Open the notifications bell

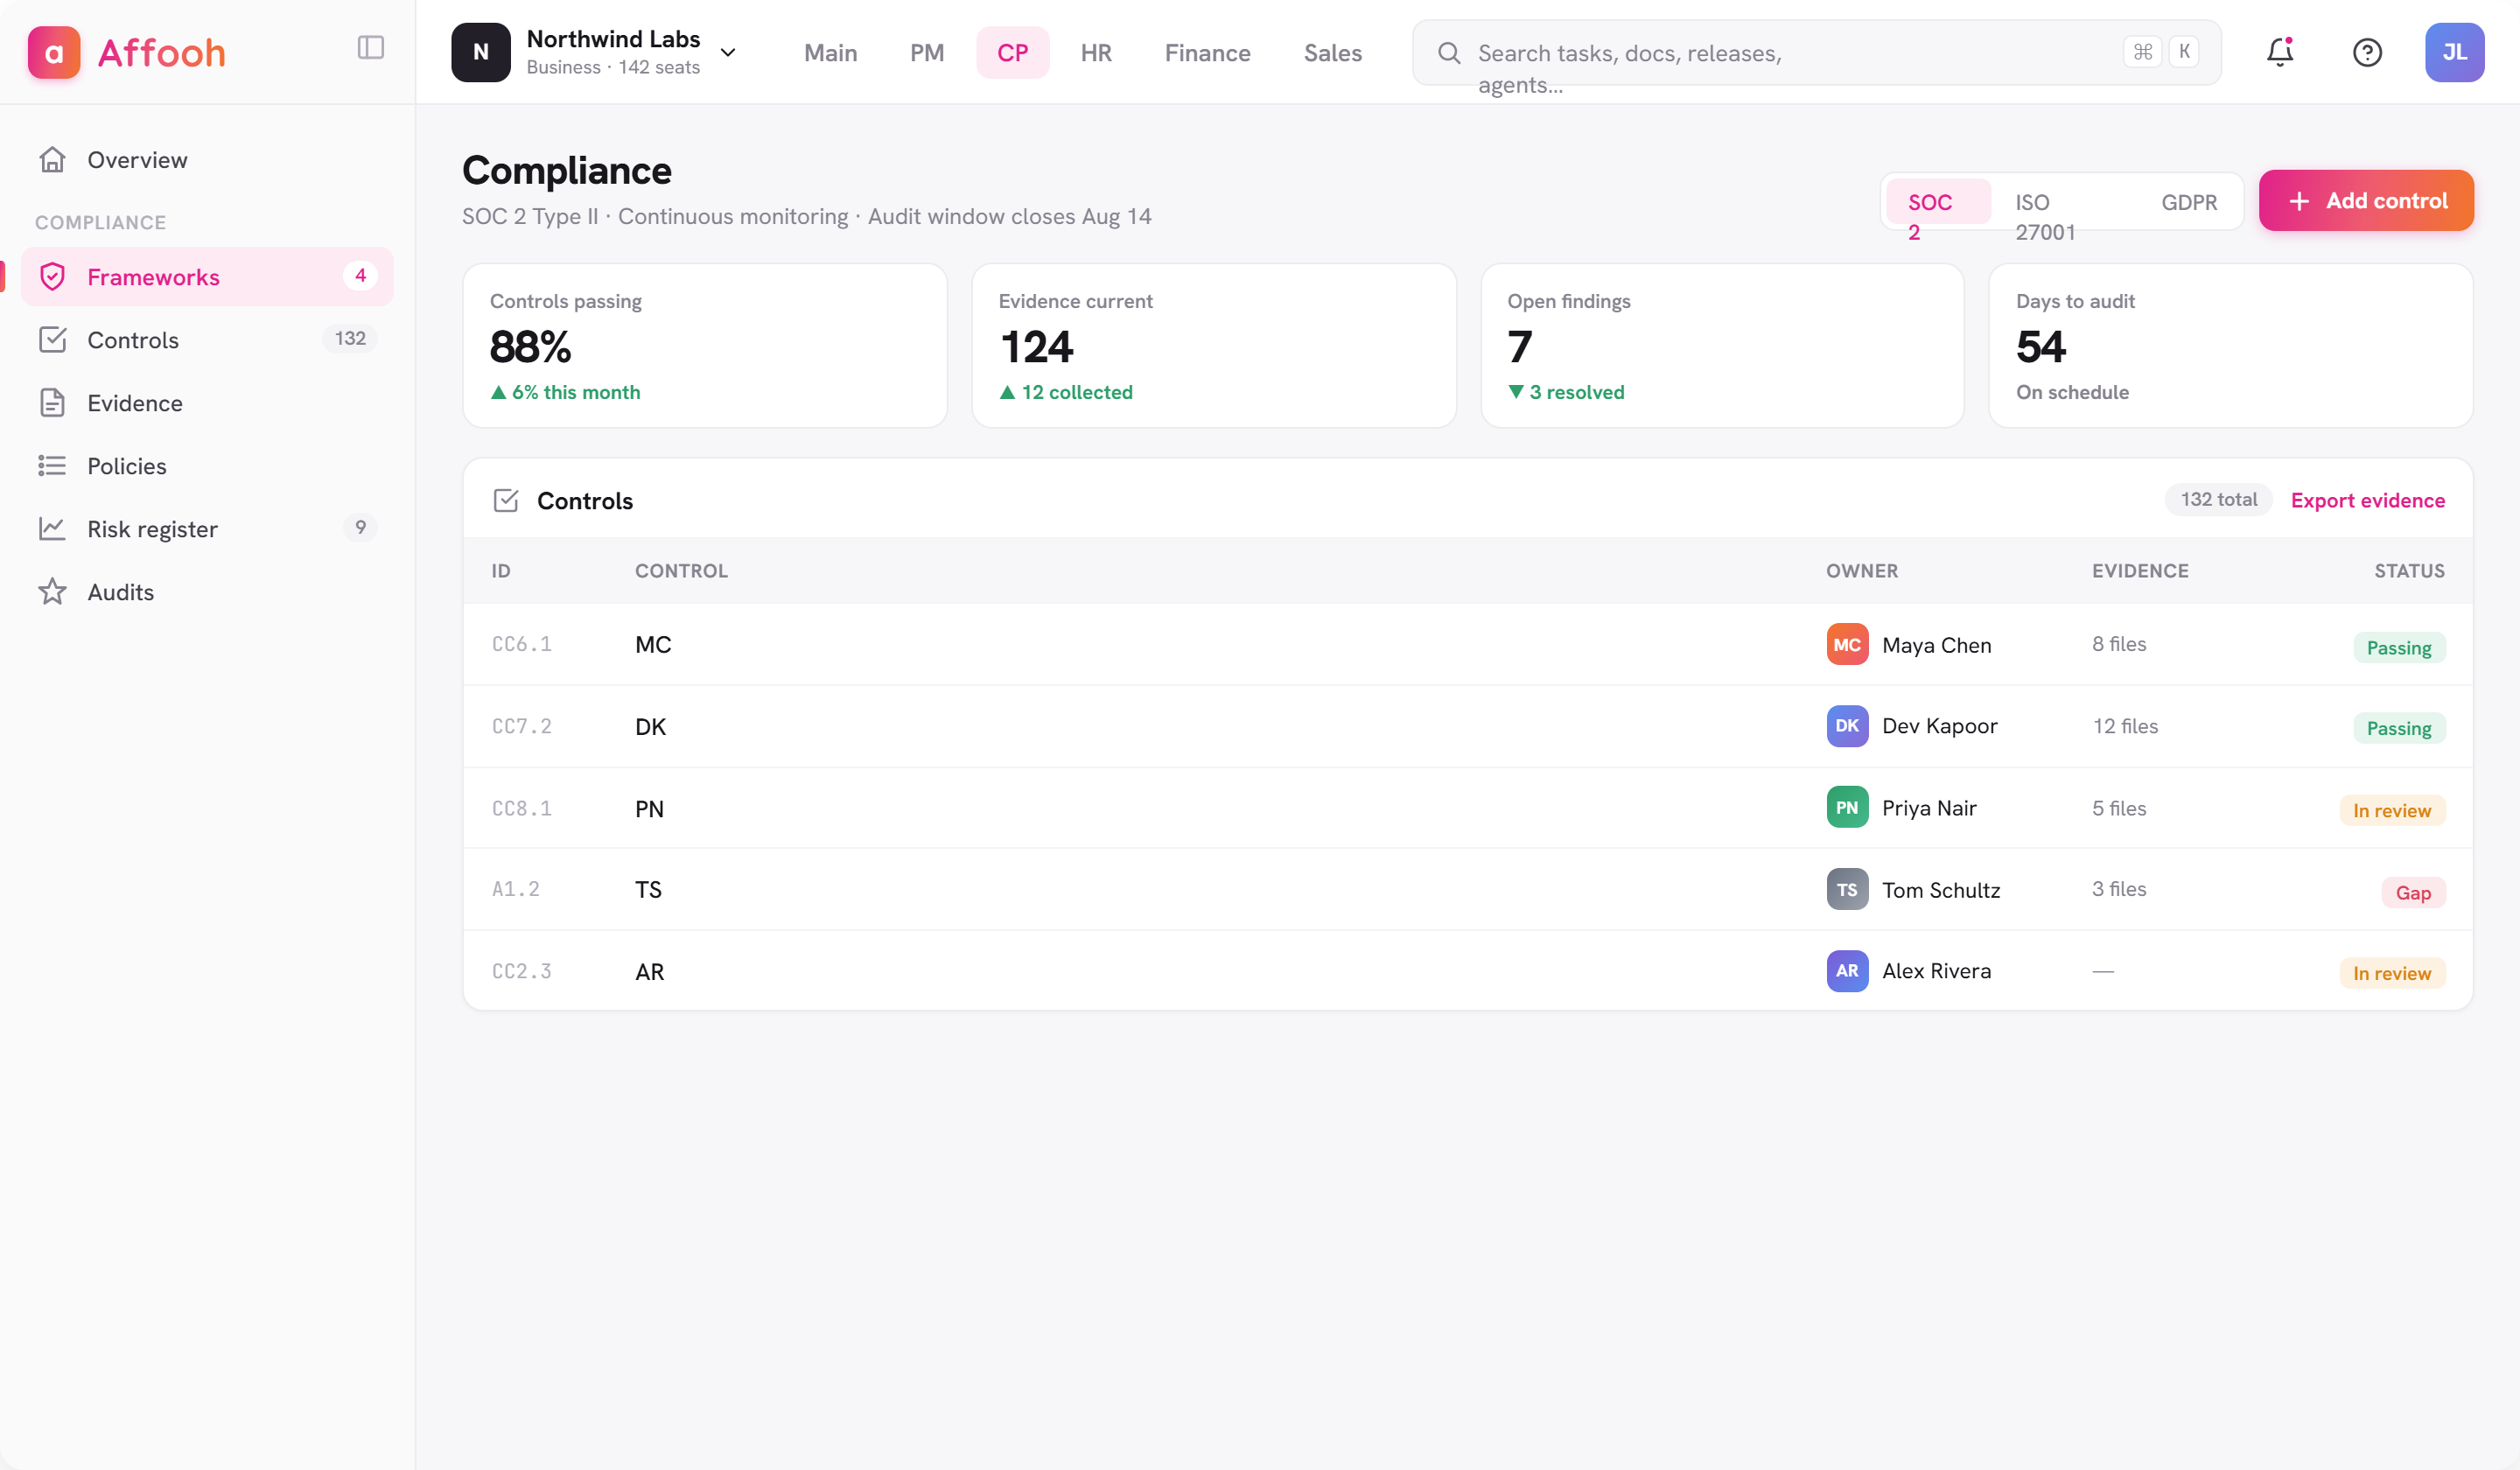[x=2280, y=52]
